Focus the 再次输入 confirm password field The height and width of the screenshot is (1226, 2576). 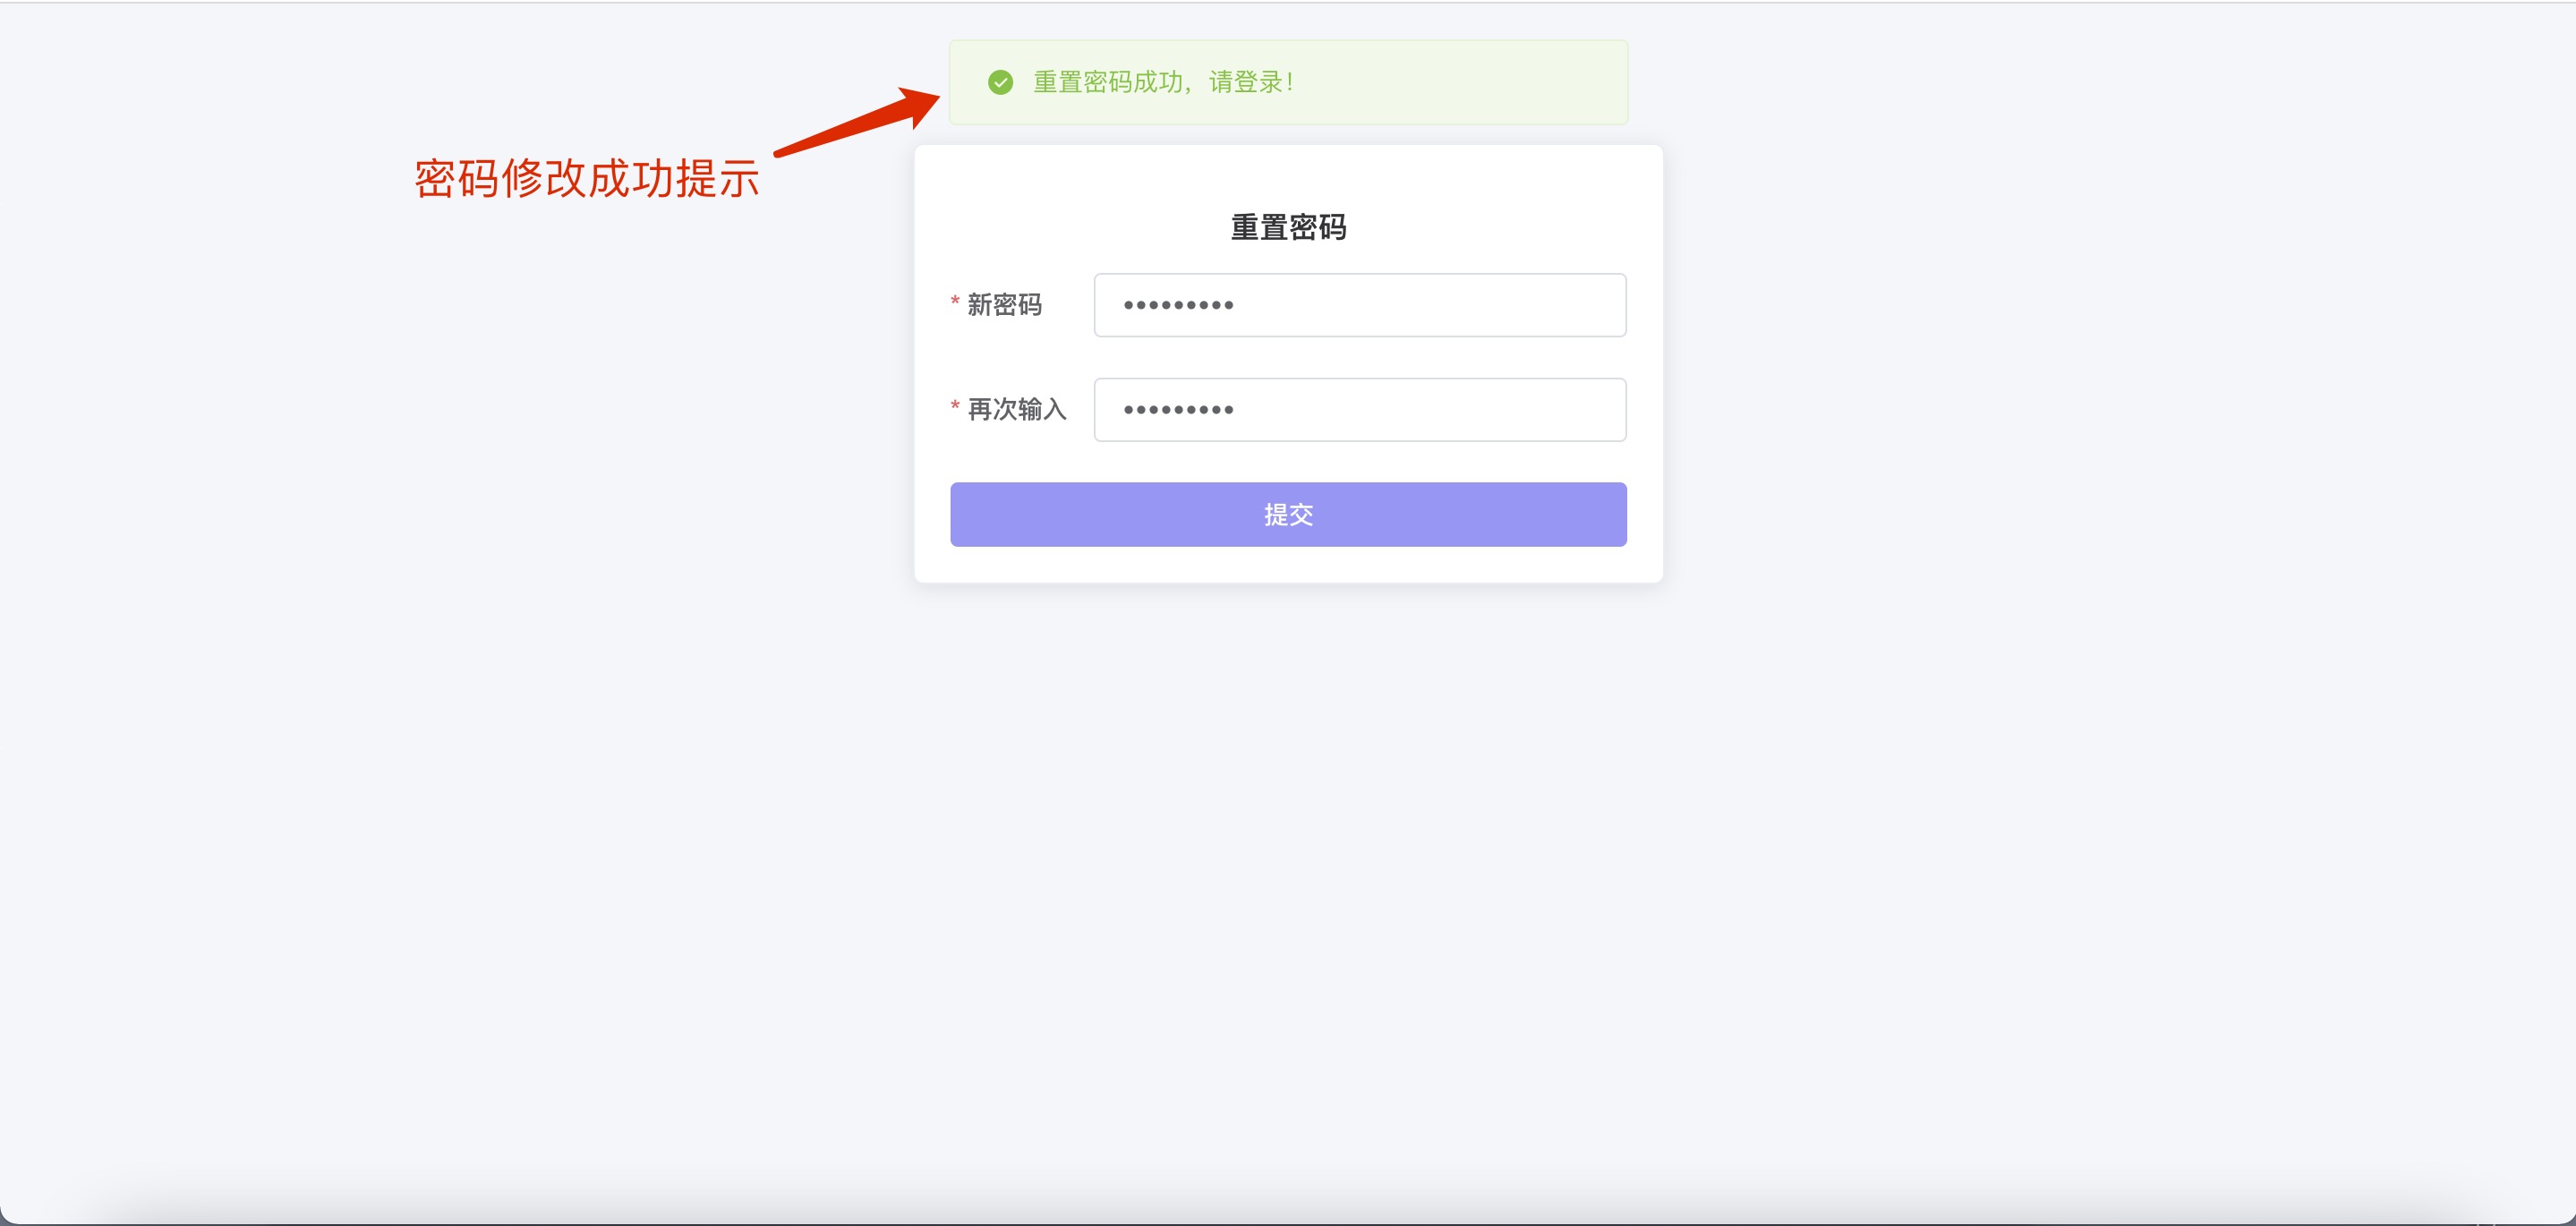[x=1359, y=410]
